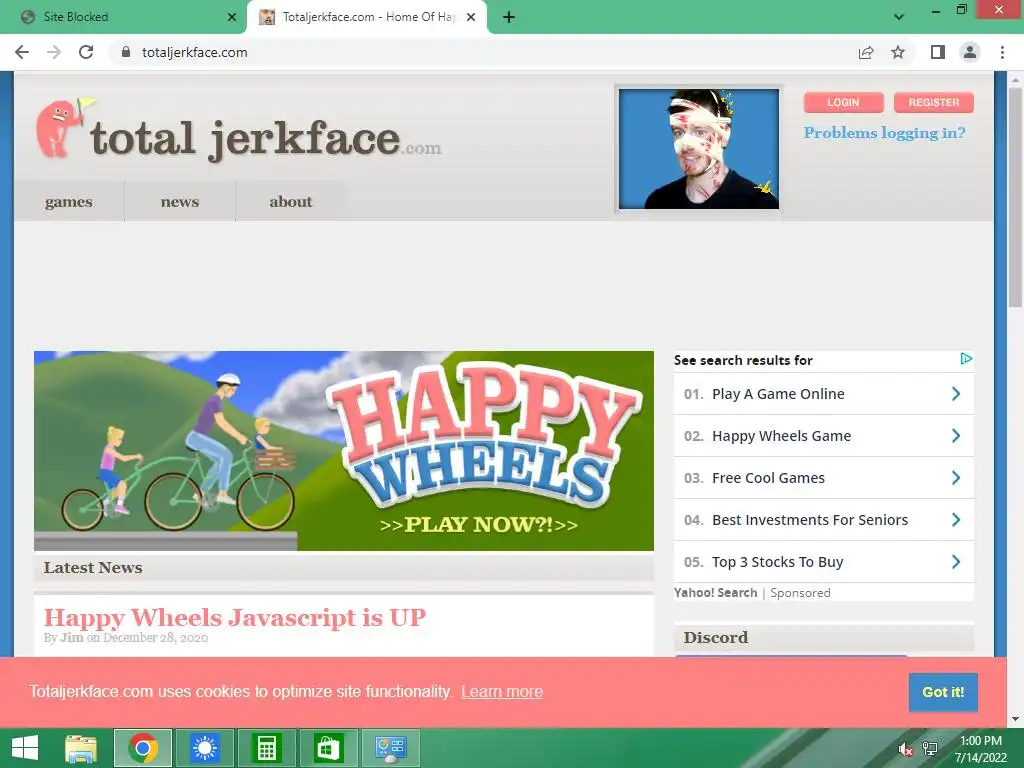The width and height of the screenshot is (1024, 768).
Task: Select ad result Top 3 Stocks To Buy
Action: point(777,562)
